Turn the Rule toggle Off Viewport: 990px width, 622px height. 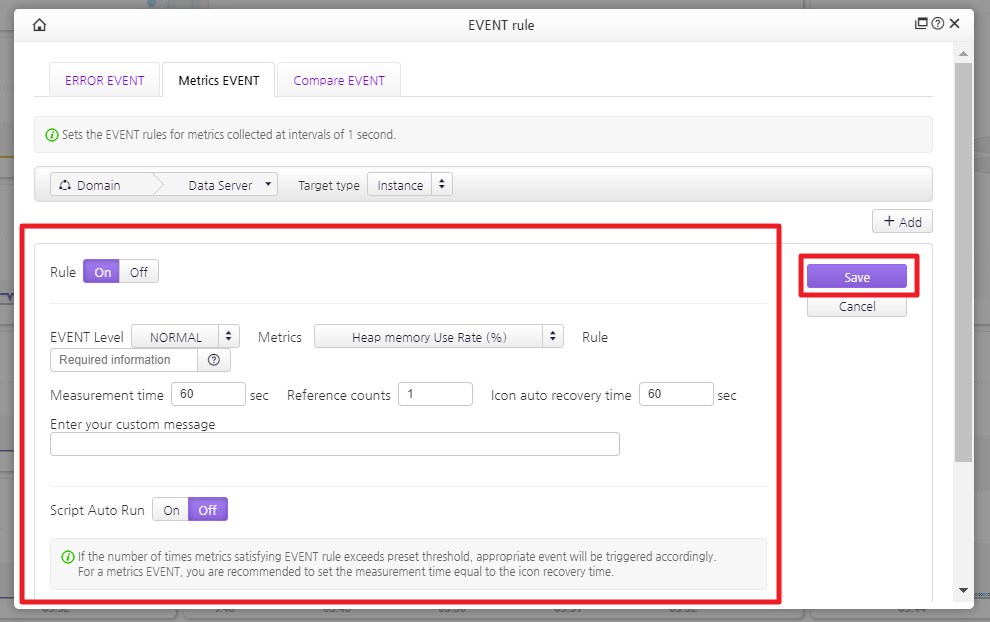pos(139,272)
